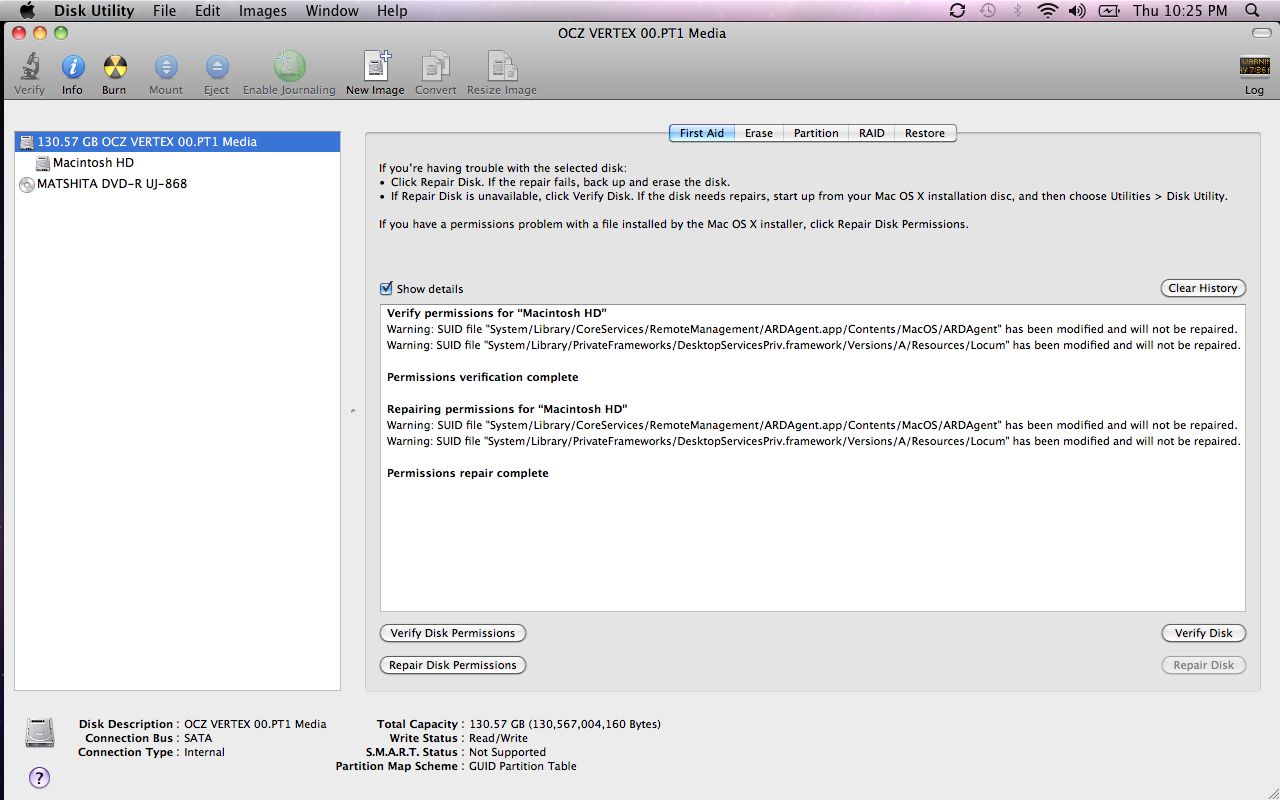Open the Info toolbar icon
This screenshot has width=1280, height=800.
pos(72,67)
